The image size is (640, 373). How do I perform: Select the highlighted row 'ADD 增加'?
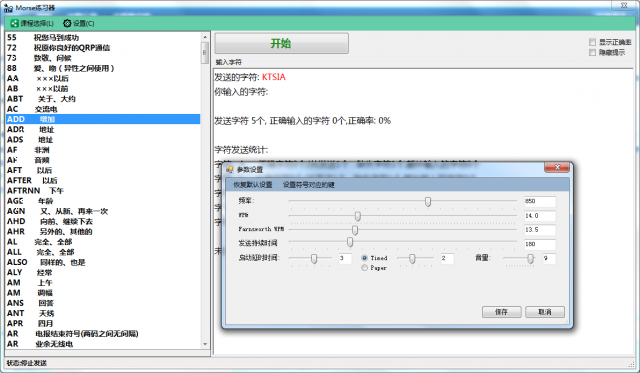pos(103,119)
